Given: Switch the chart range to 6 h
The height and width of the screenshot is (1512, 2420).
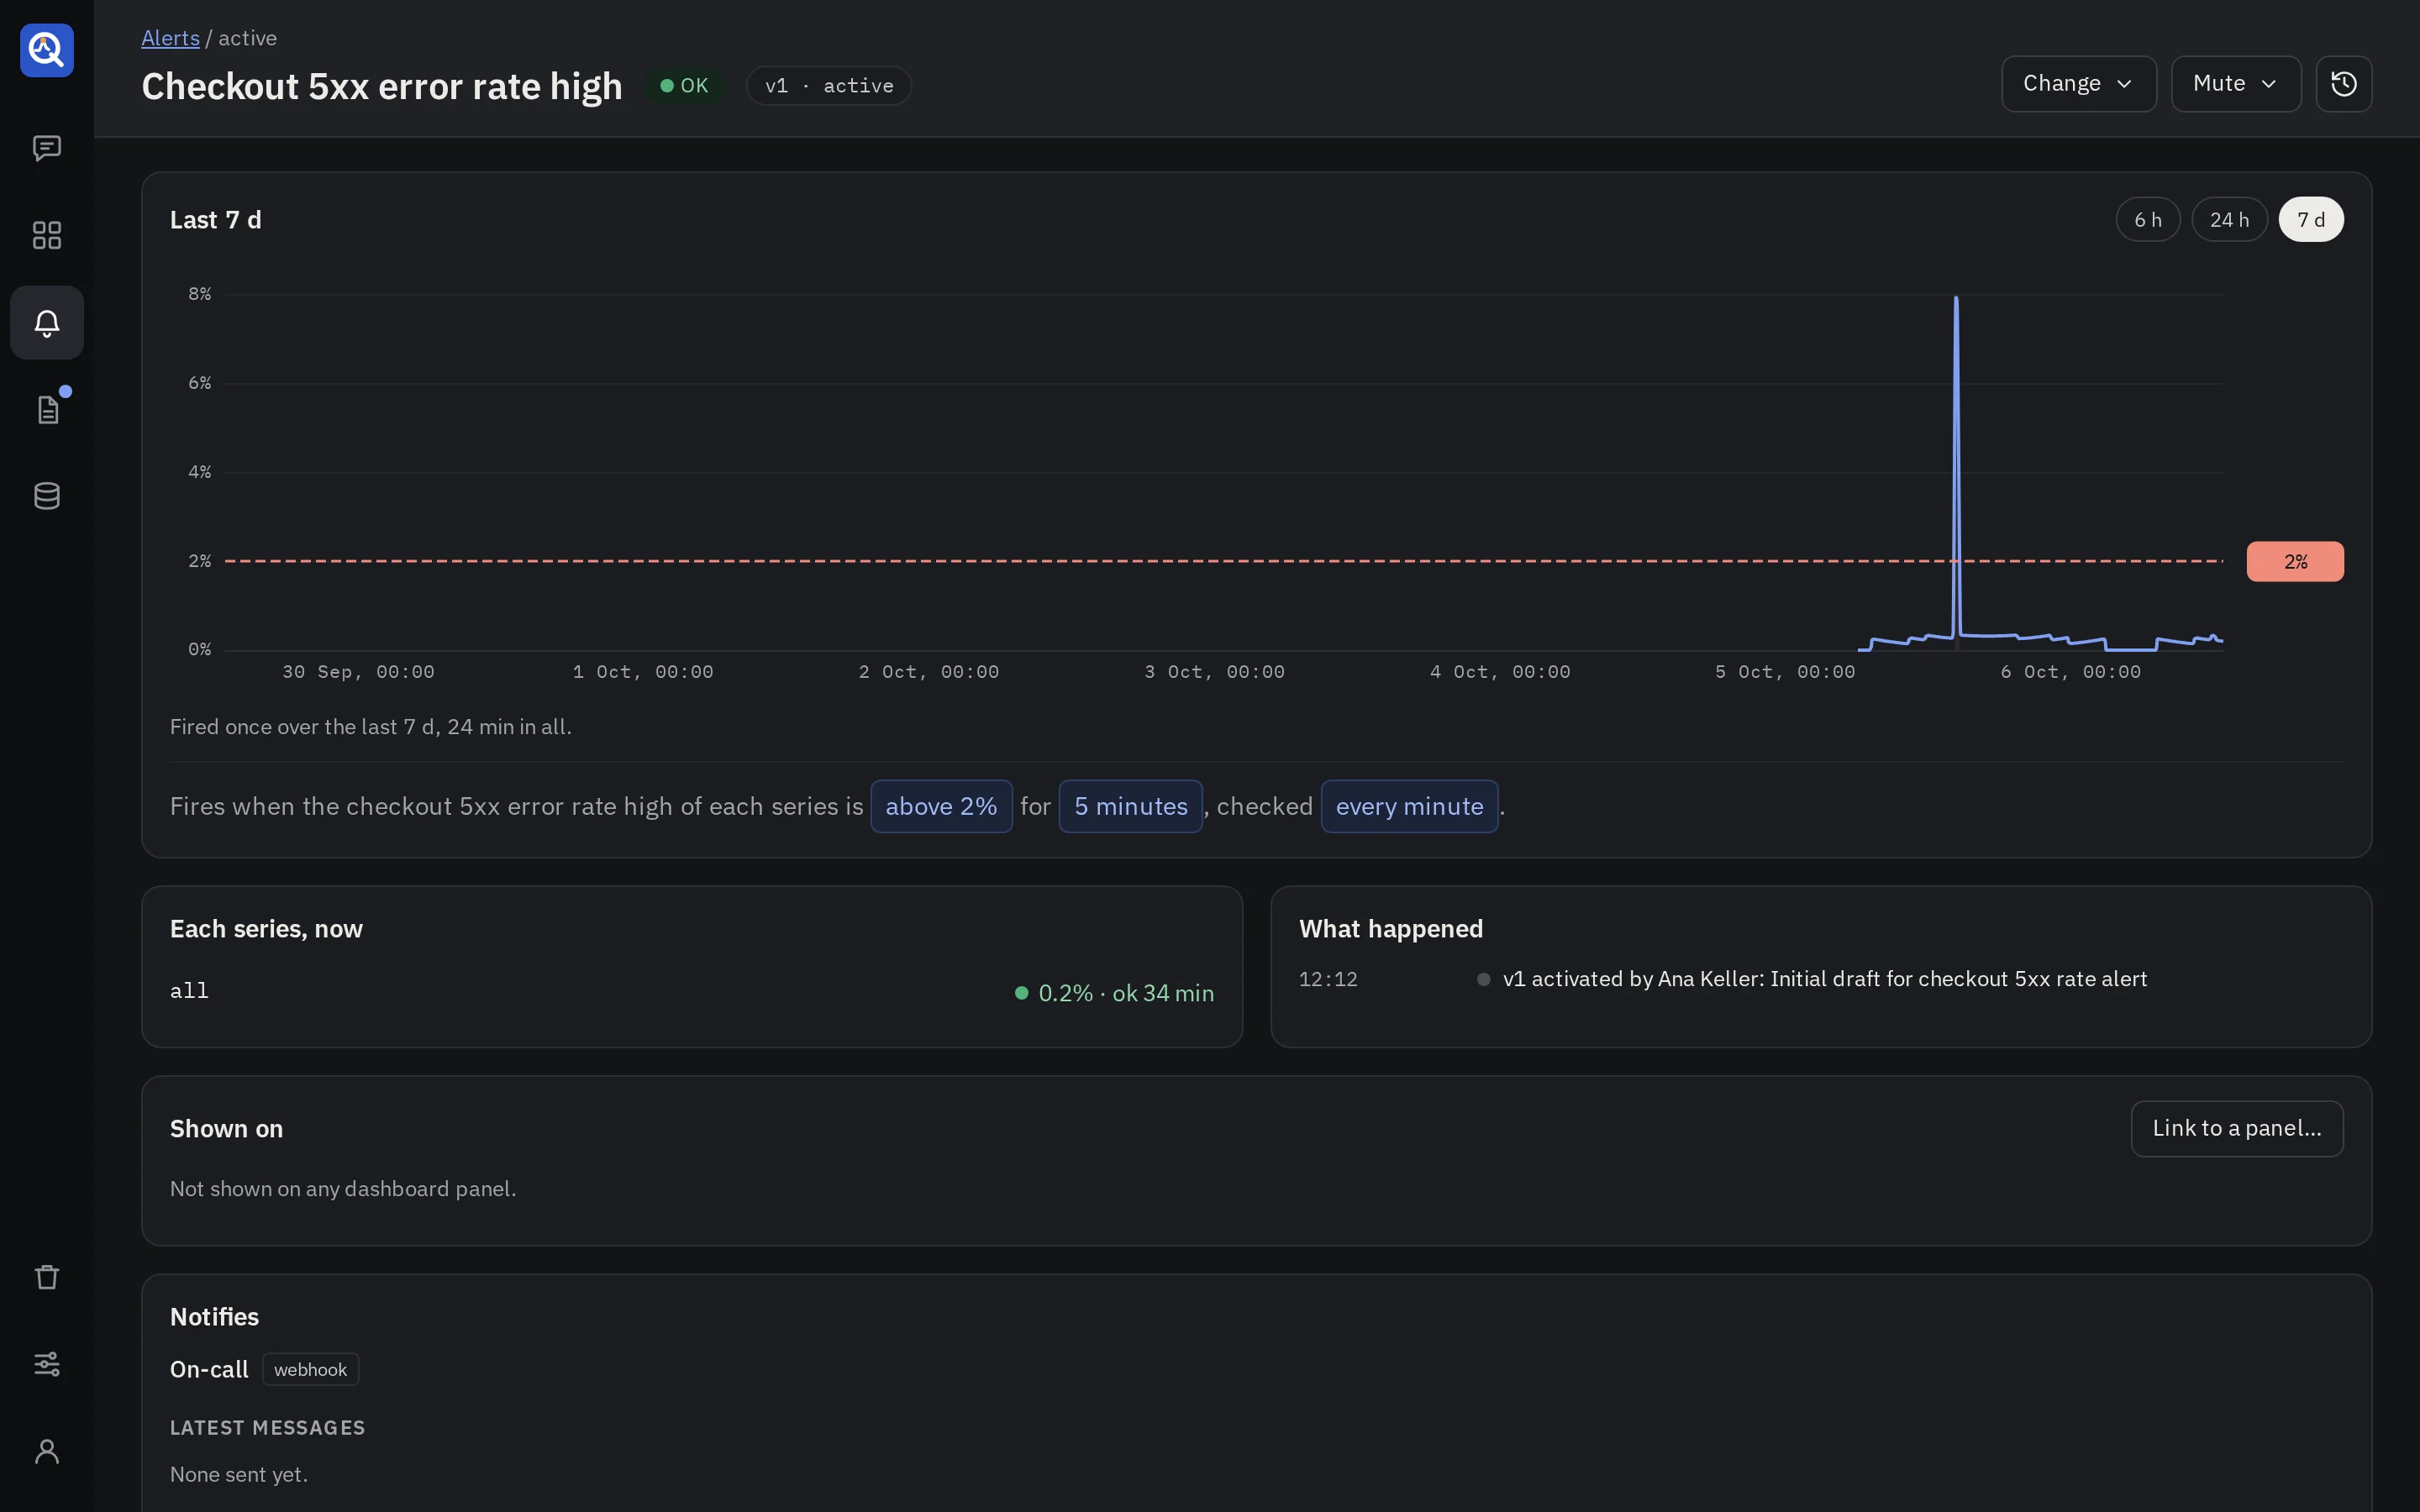Looking at the screenshot, I should [x=2147, y=220].
